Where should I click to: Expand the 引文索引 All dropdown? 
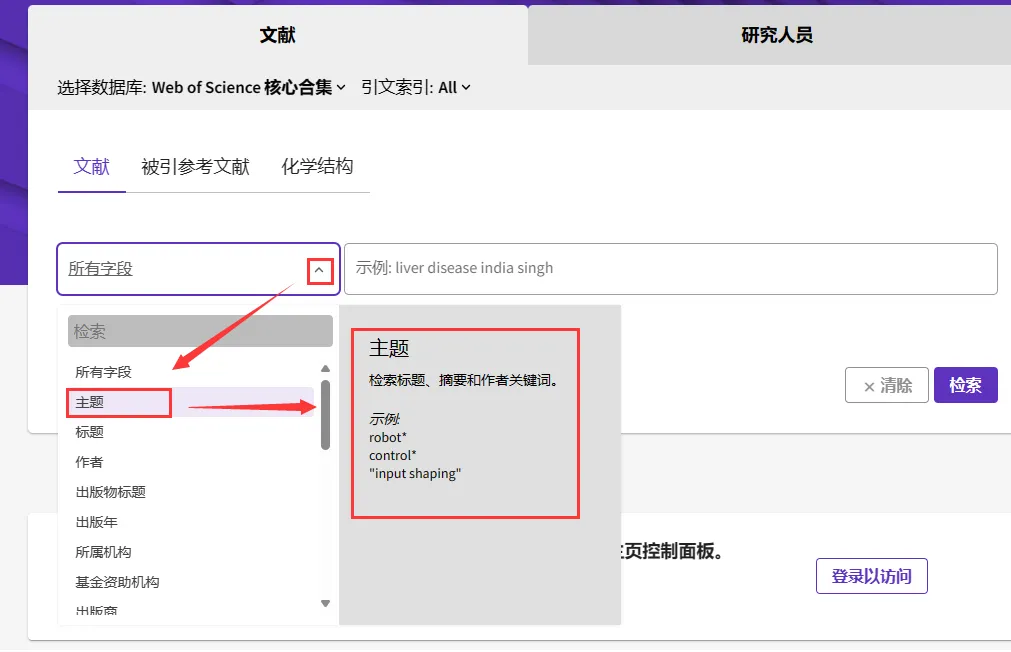[415, 88]
